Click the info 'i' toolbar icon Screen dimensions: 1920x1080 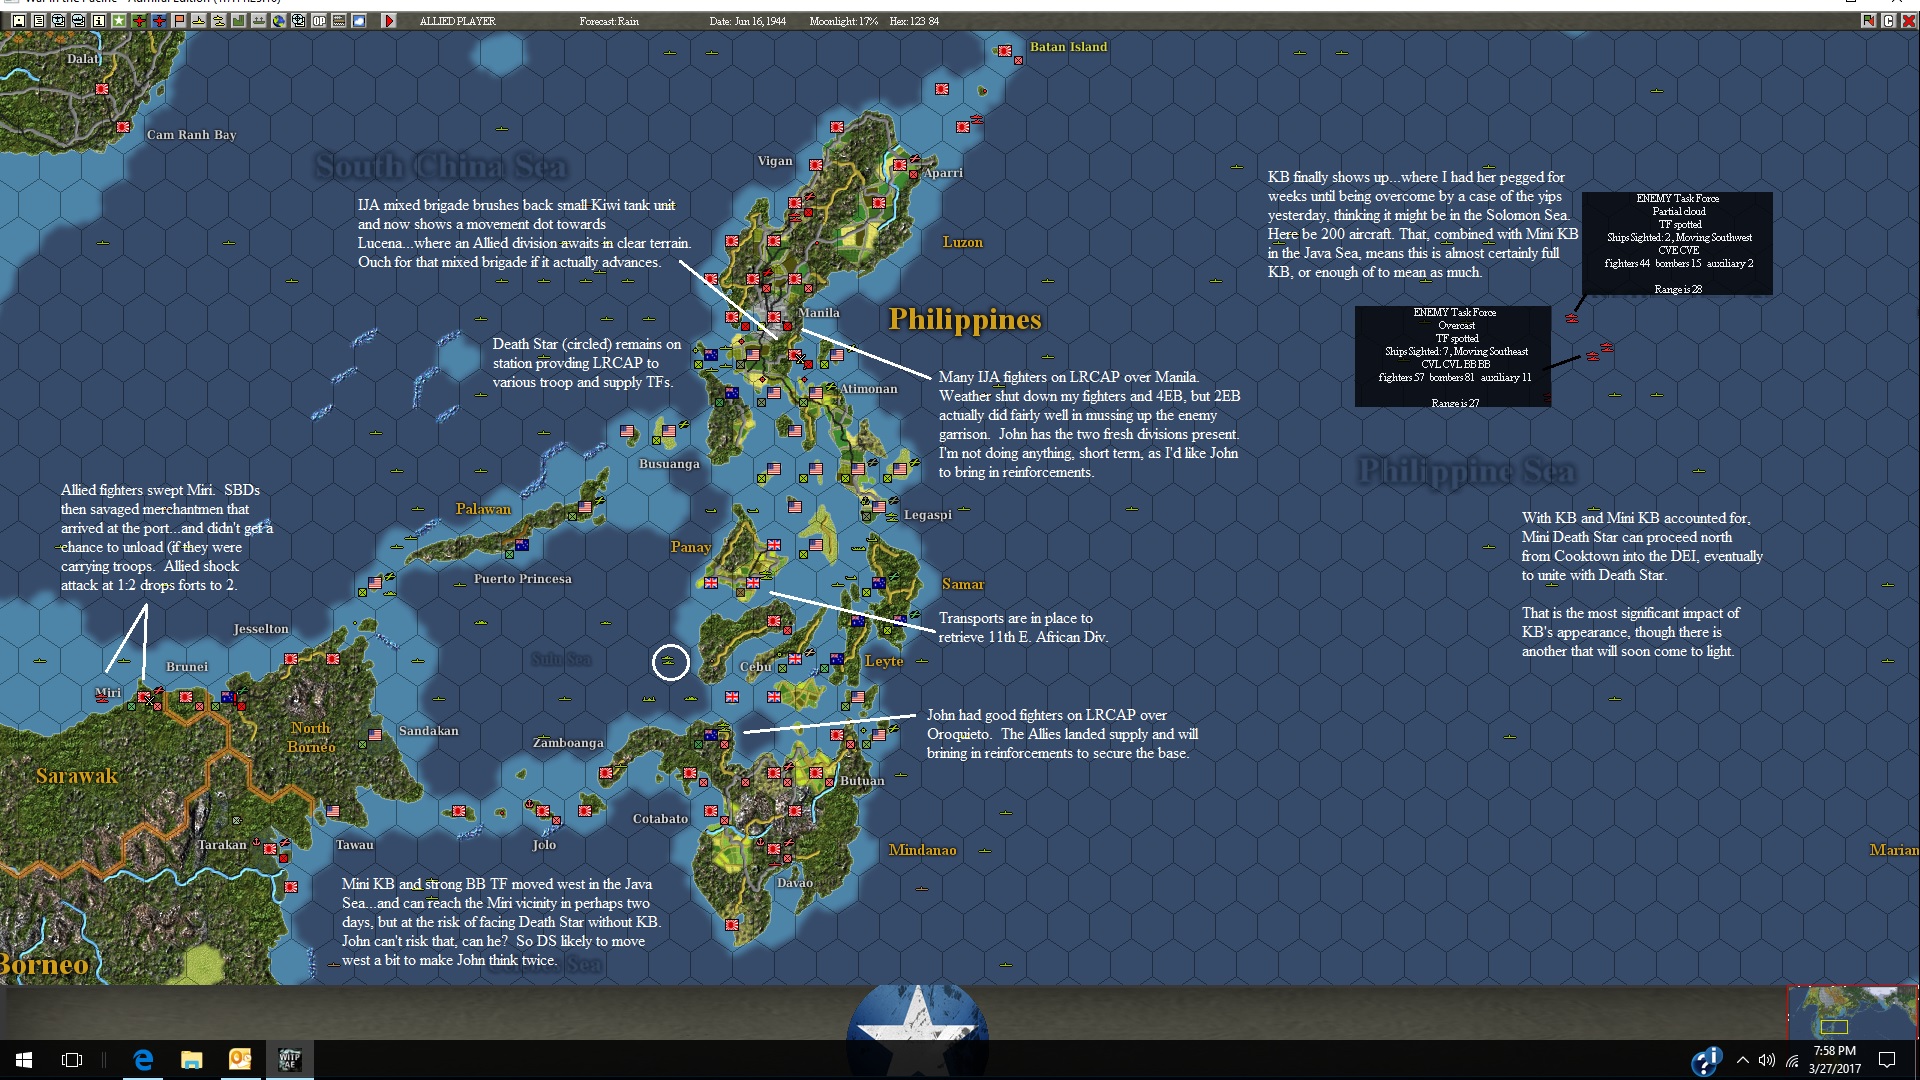pyautogui.click(x=99, y=20)
